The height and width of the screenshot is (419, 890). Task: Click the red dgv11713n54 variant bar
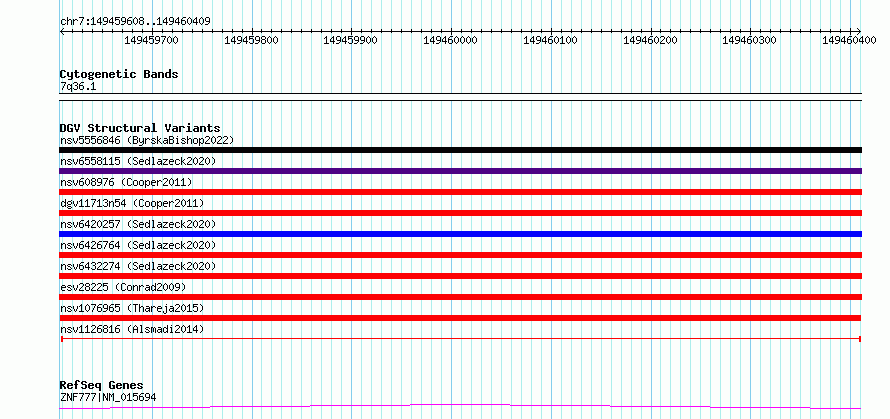point(460,213)
